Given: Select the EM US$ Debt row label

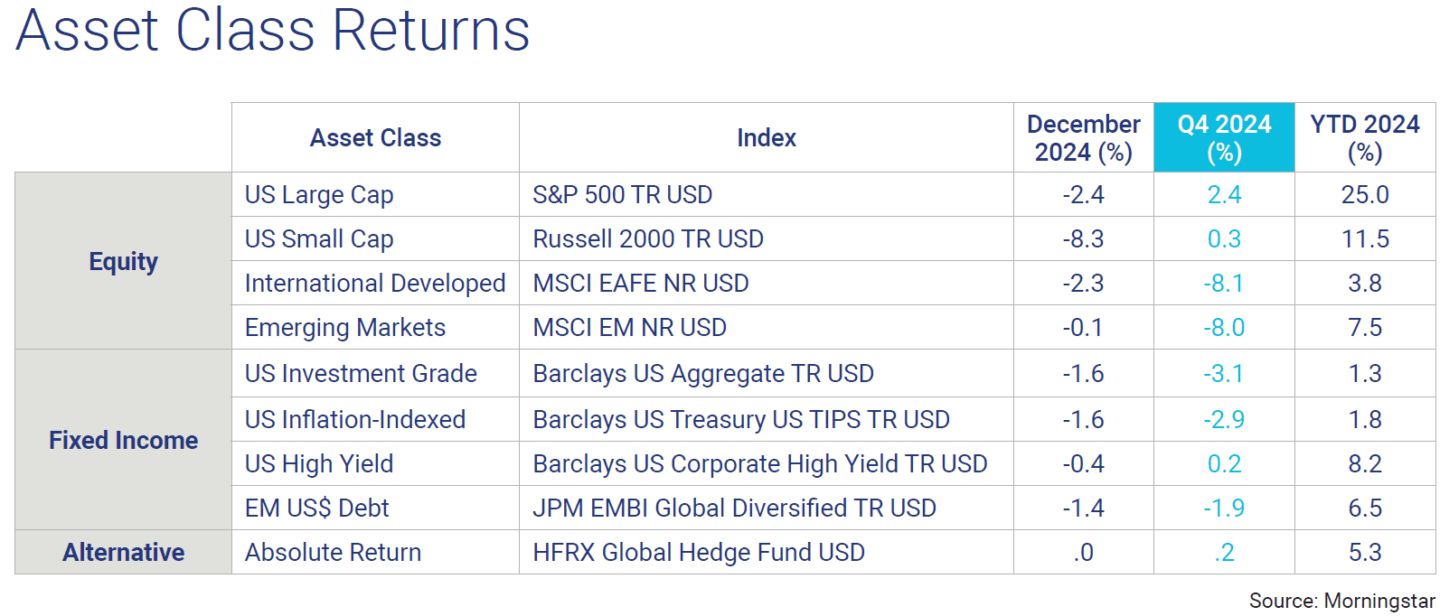Looking at the screenshot, I should [317, 508].
